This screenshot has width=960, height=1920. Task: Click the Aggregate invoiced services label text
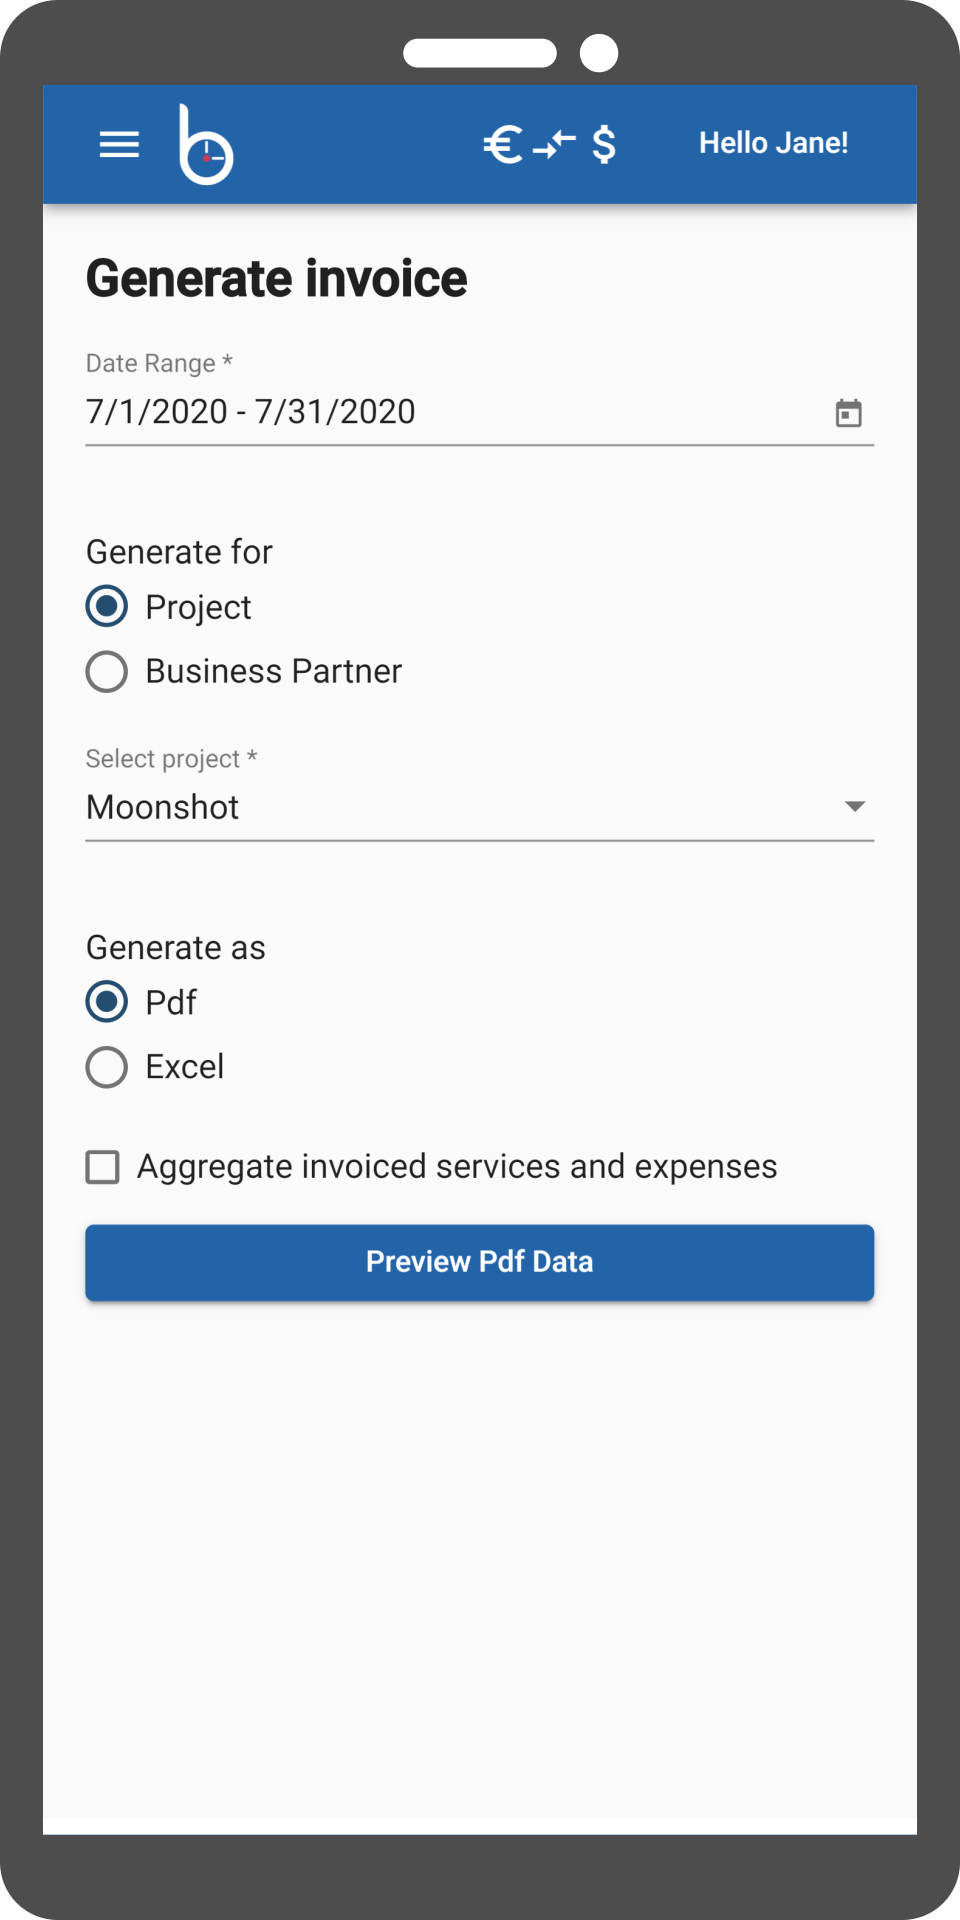457,1167
